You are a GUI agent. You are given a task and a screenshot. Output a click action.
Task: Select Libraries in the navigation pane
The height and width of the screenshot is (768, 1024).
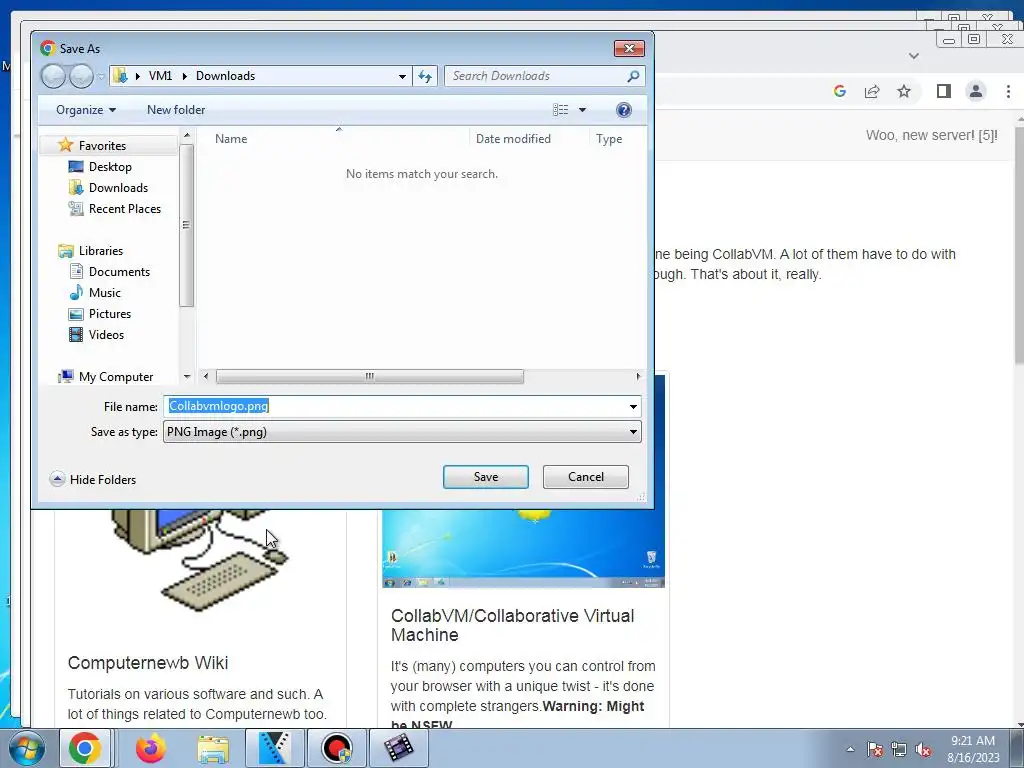[101, 251]
